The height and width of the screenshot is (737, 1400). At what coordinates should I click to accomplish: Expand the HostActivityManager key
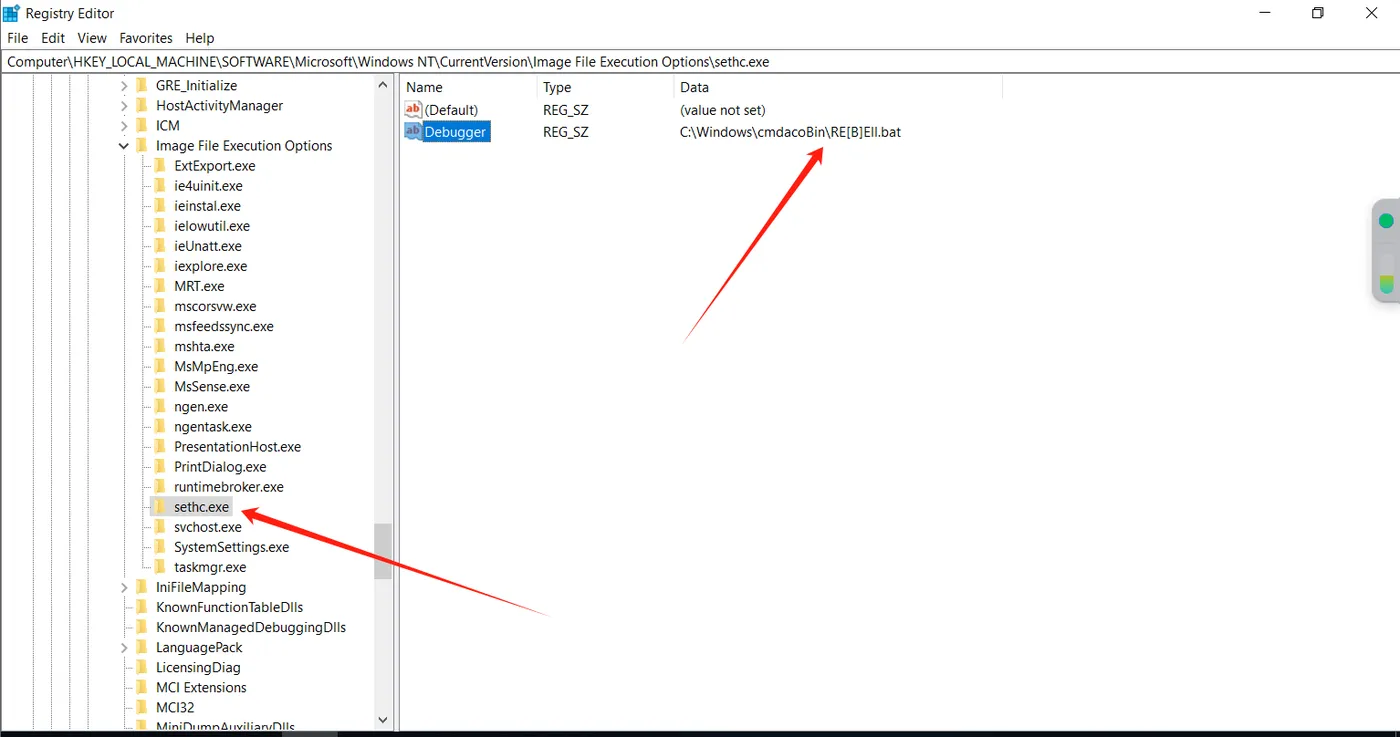click(x=124, y=106)
